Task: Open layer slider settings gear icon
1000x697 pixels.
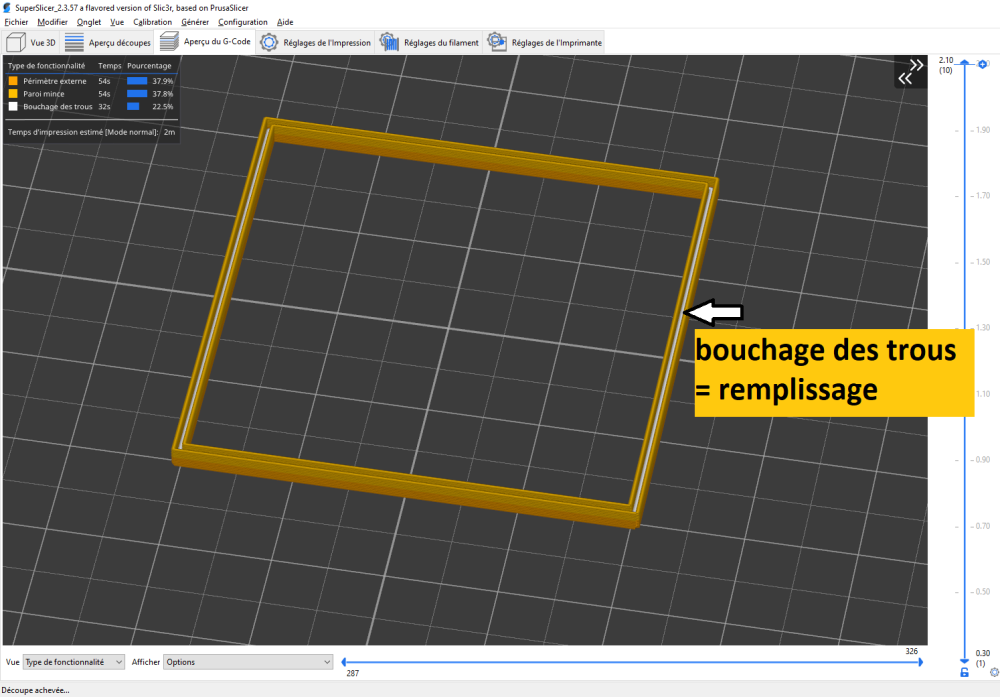Action: tap(994, 672)
